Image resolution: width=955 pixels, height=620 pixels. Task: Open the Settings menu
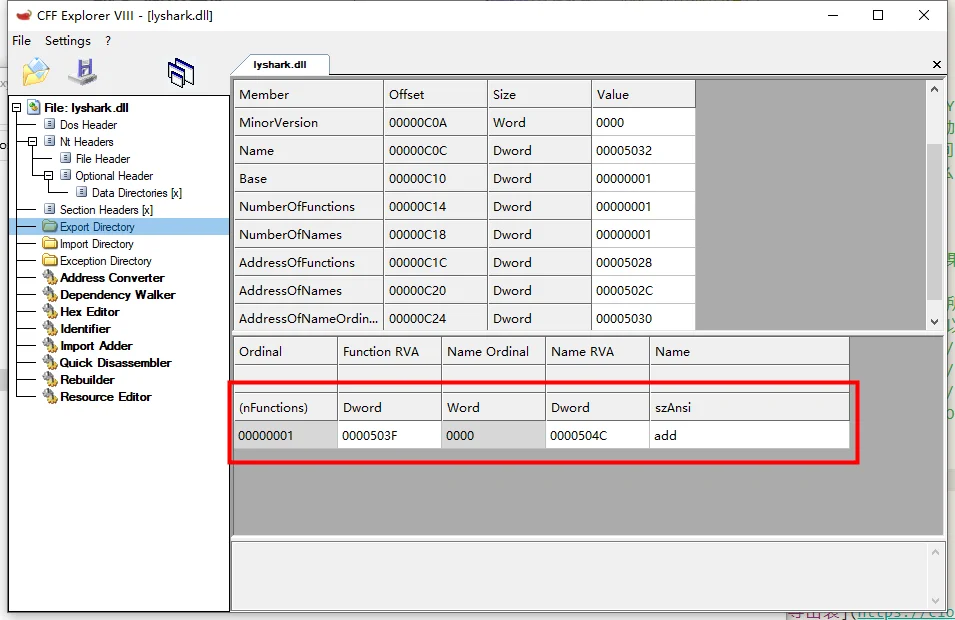pos(68,41)
